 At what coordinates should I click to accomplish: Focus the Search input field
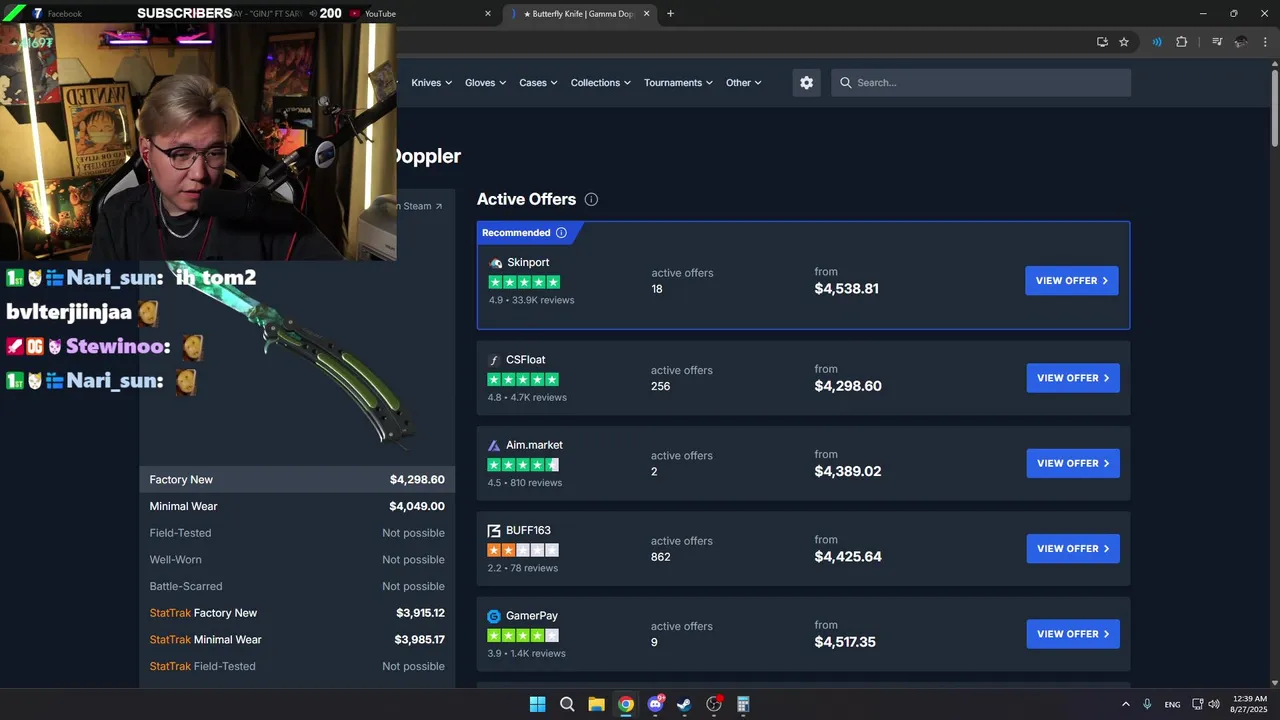click(x=981, y=83)
